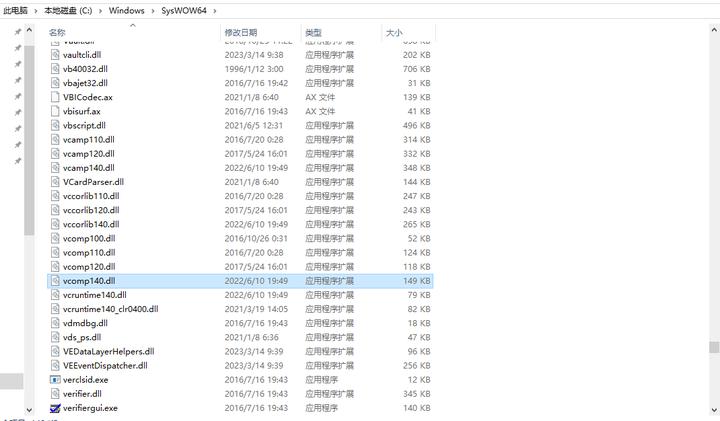Image resolution: width=720 pixels, height=421 pixels.
Task: Select the vcomp110.dll file icon
Action: pos(55,253)
